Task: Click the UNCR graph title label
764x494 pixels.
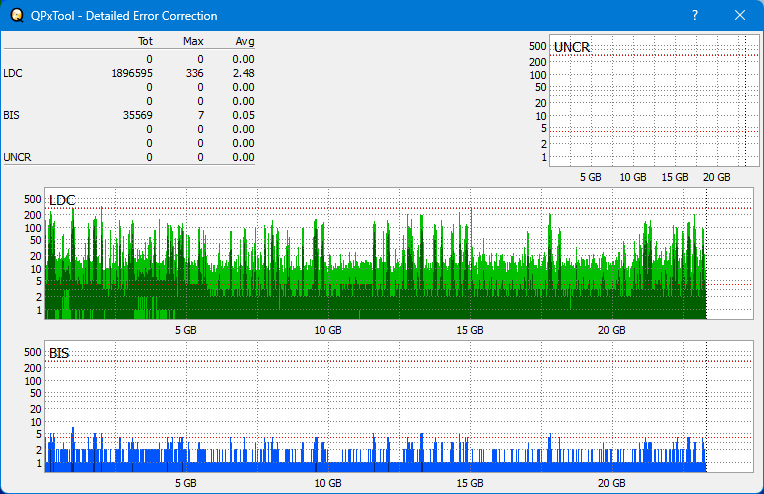Action: click(x=572, y=47)
